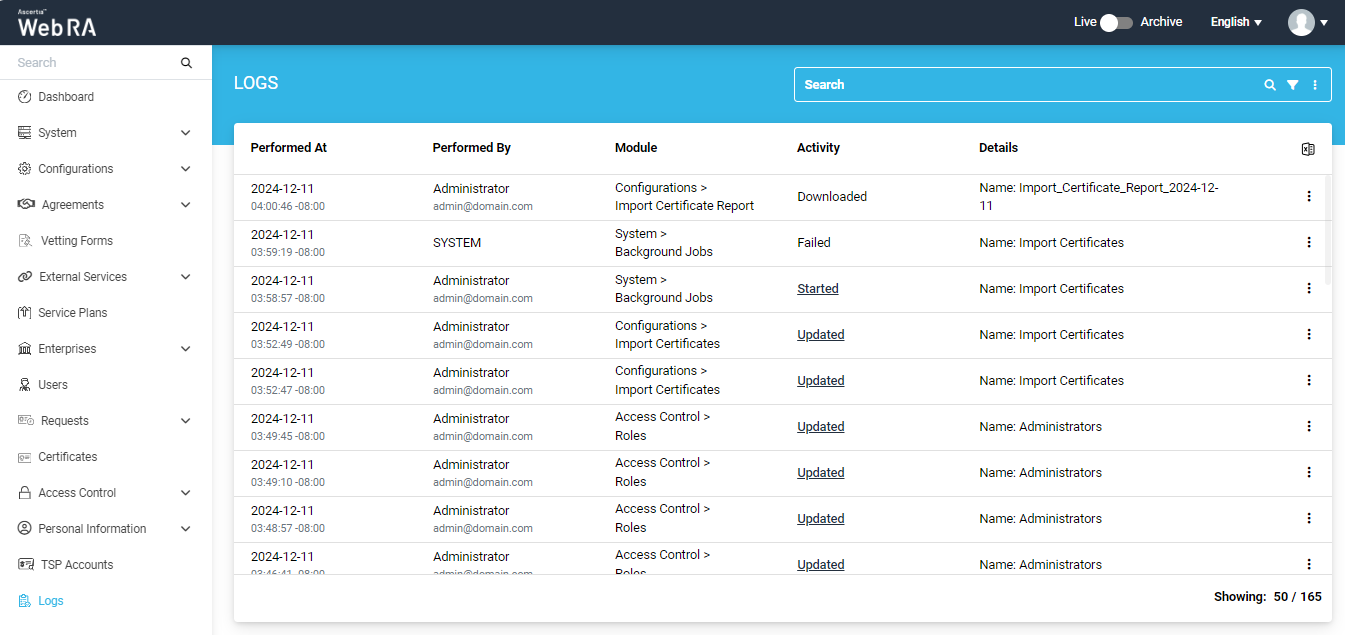
Task: Toggle the Live/Archive switch
Action: (x=1116, y=22)
